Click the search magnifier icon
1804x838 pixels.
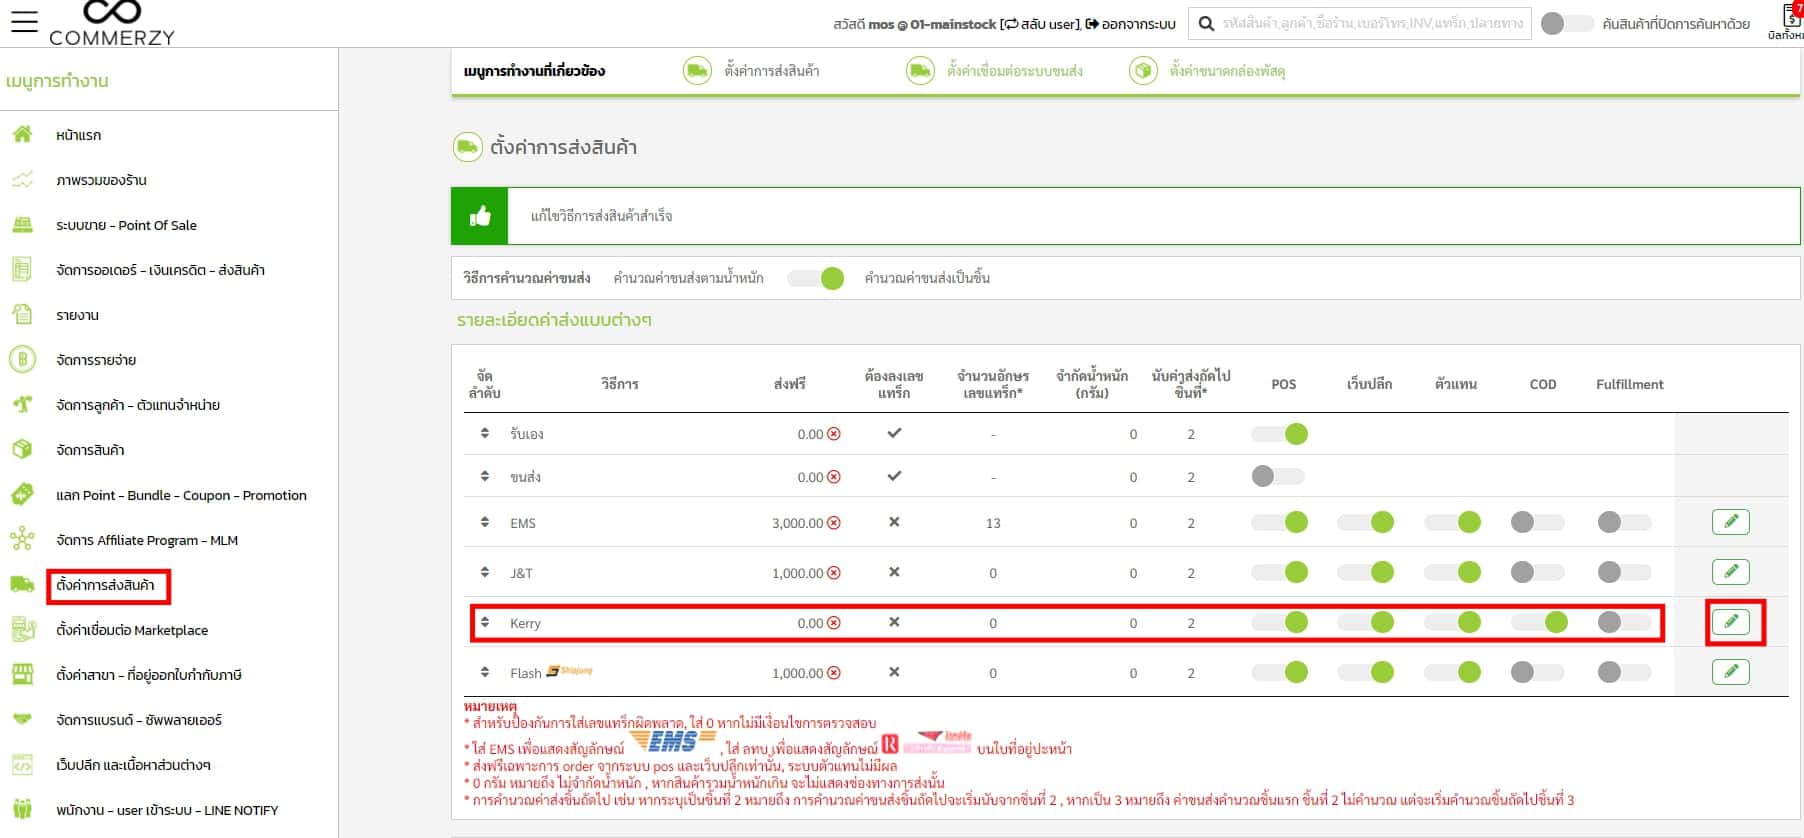pyautogui.click(x=1206, y=23)
